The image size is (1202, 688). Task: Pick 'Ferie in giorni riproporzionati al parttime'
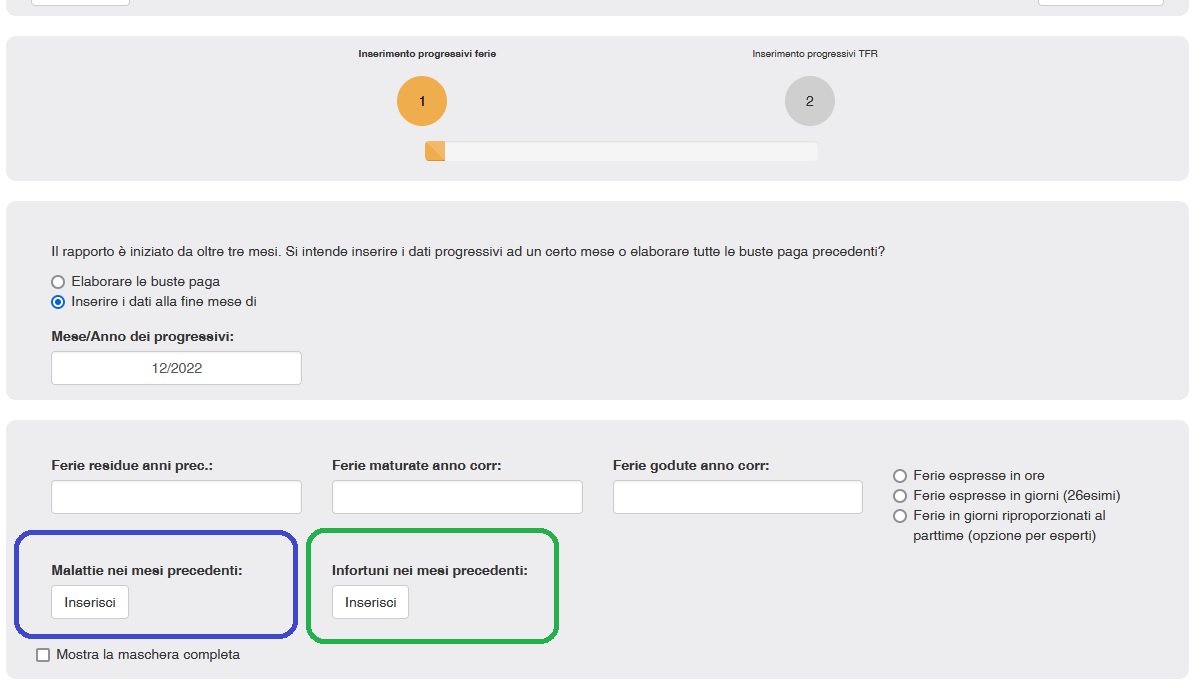[x=900, y=516]
